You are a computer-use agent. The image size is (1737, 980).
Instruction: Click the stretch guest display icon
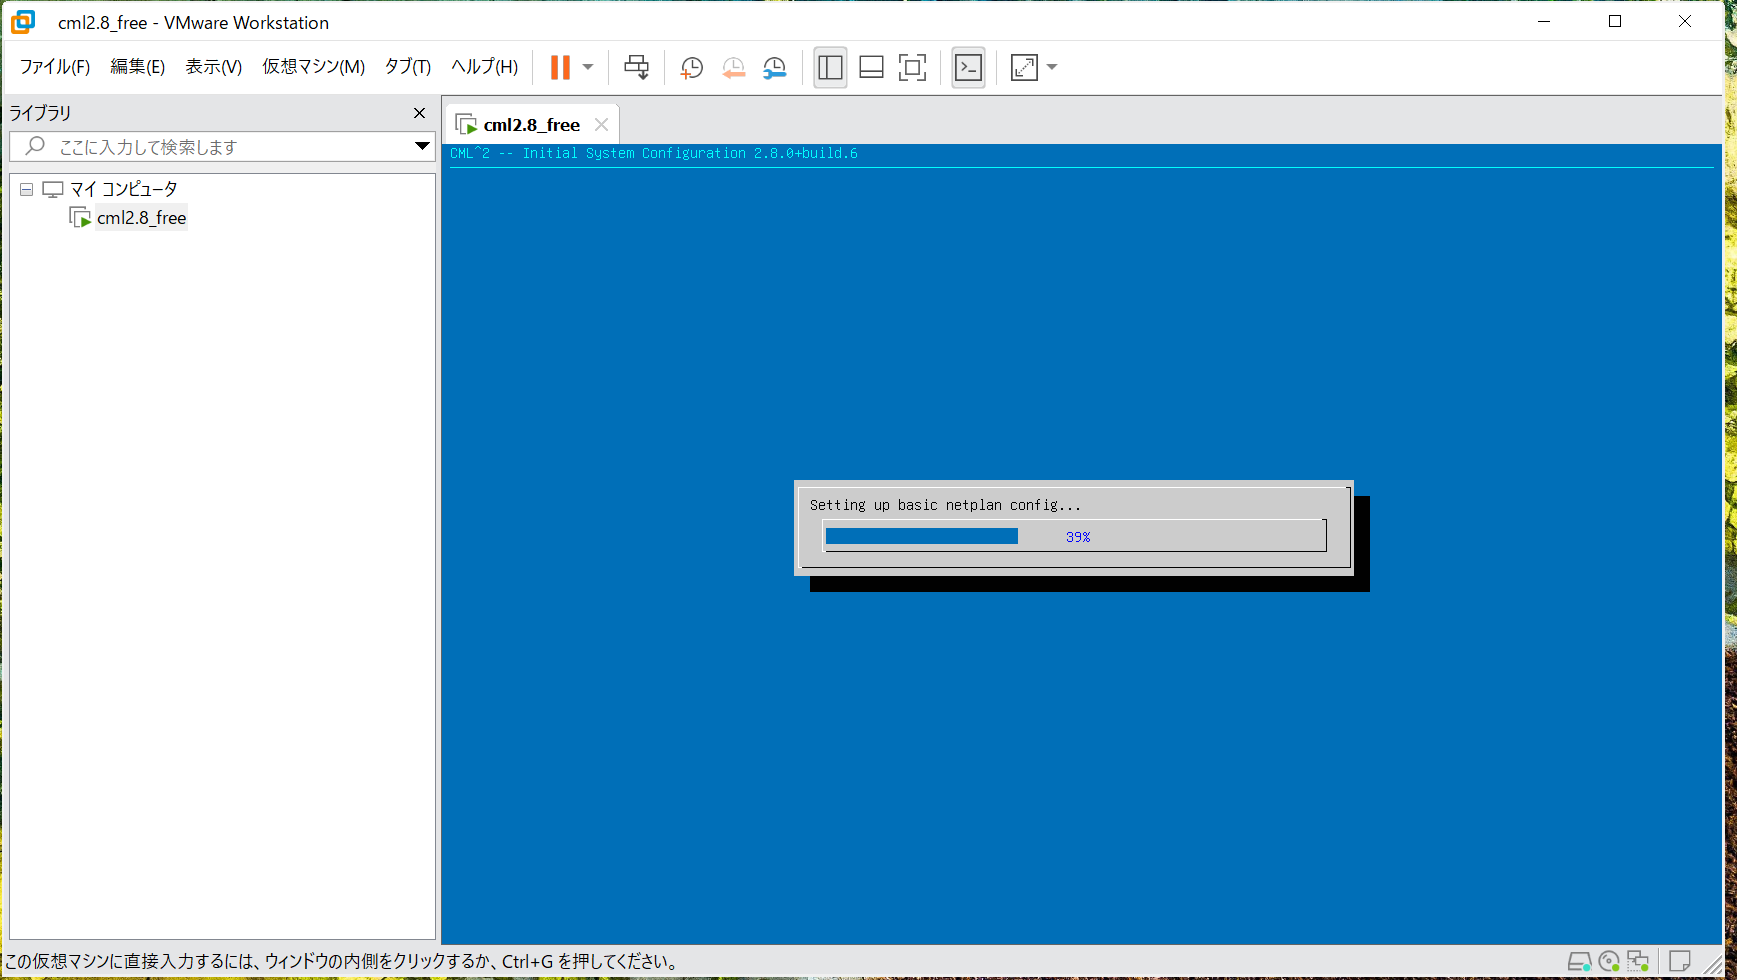(x=1025, y=67)
